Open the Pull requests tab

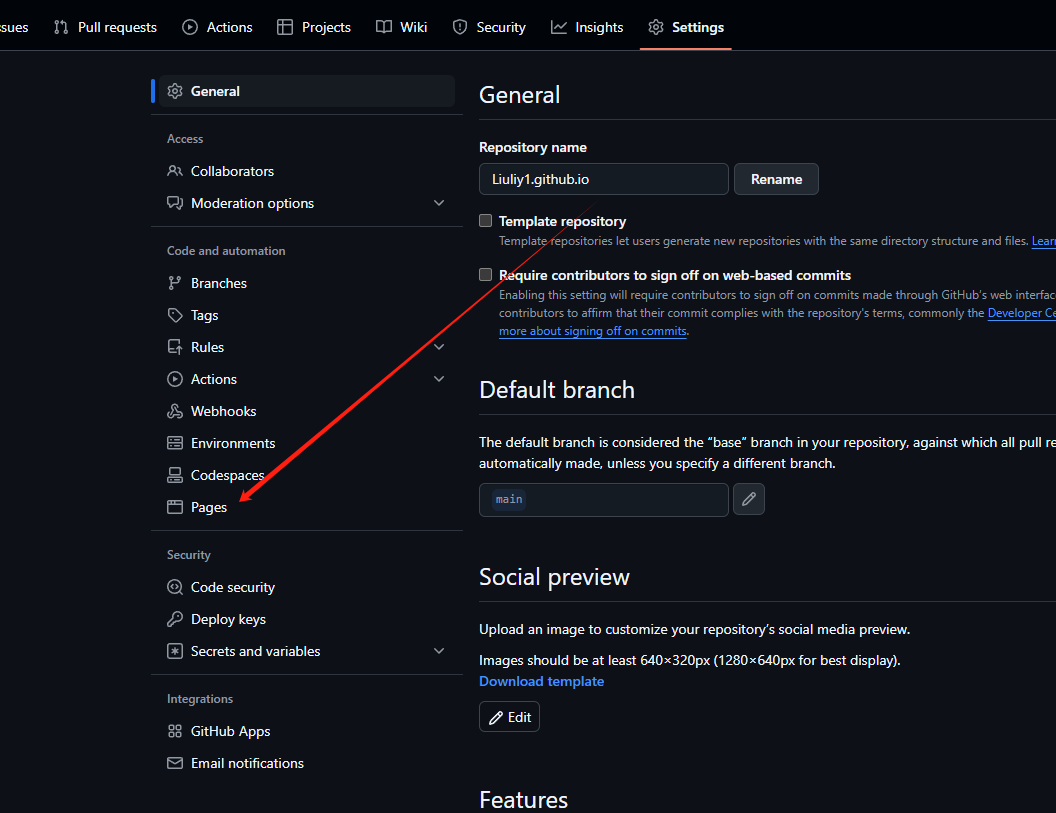[x=105, y=27]
